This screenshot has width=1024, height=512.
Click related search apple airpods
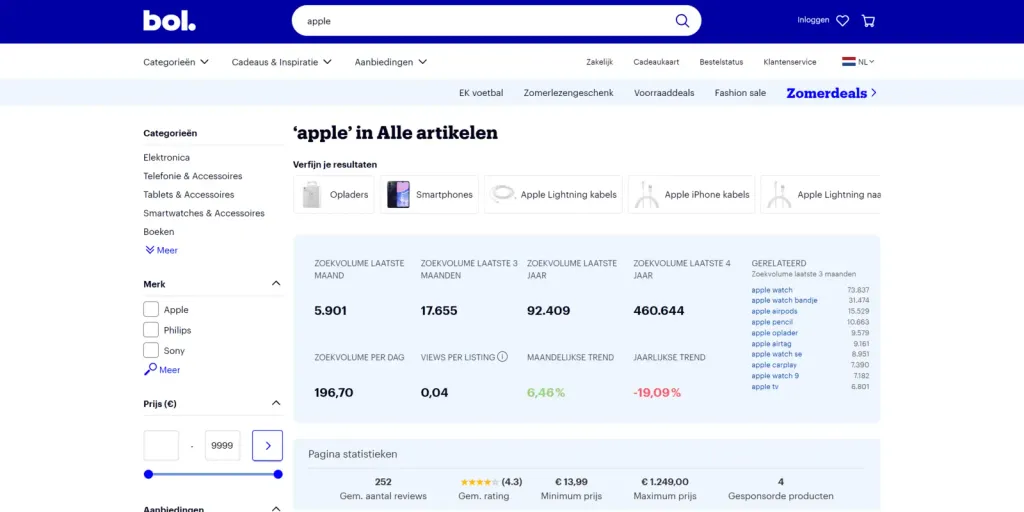click(774, 311)
